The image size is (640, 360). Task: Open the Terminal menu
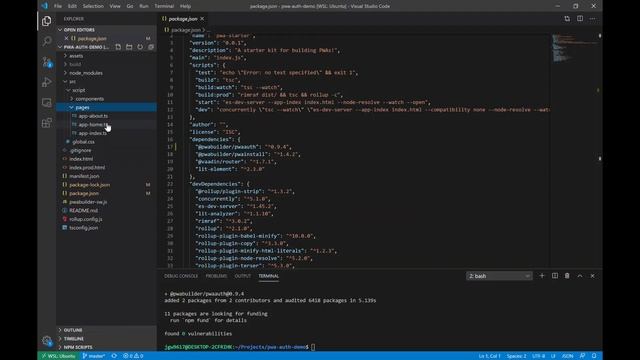164,6
